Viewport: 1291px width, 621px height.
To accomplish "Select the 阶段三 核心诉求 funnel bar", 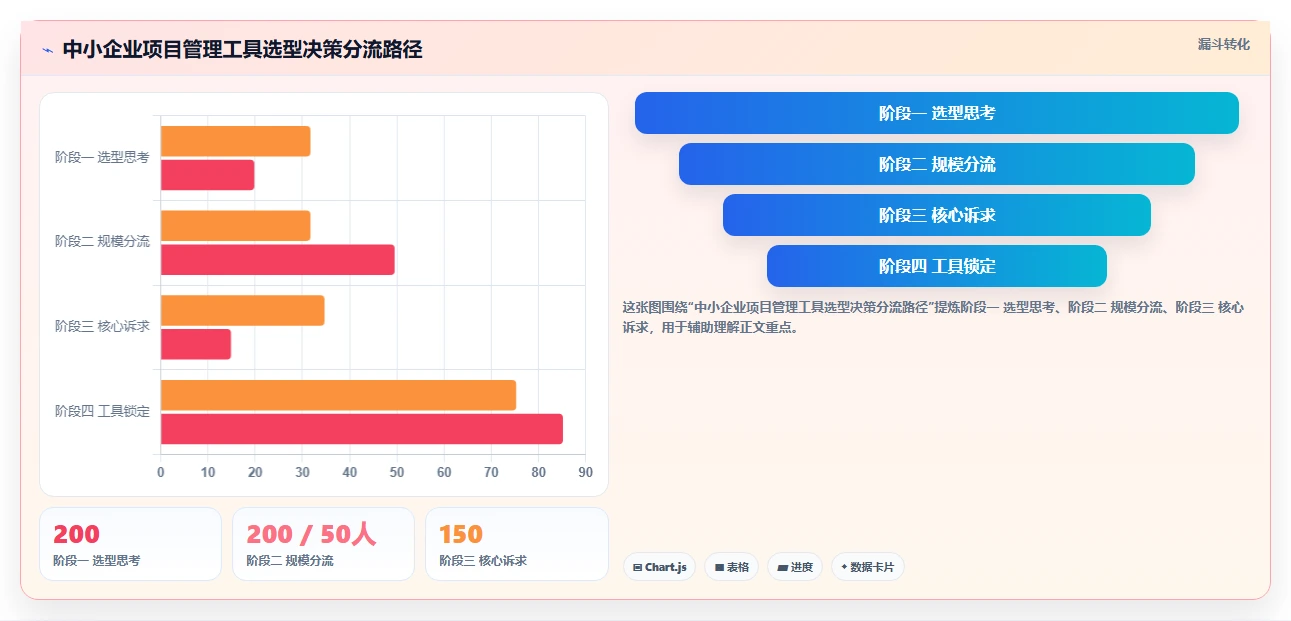I will pyautogui.click(x=937, y=215).
